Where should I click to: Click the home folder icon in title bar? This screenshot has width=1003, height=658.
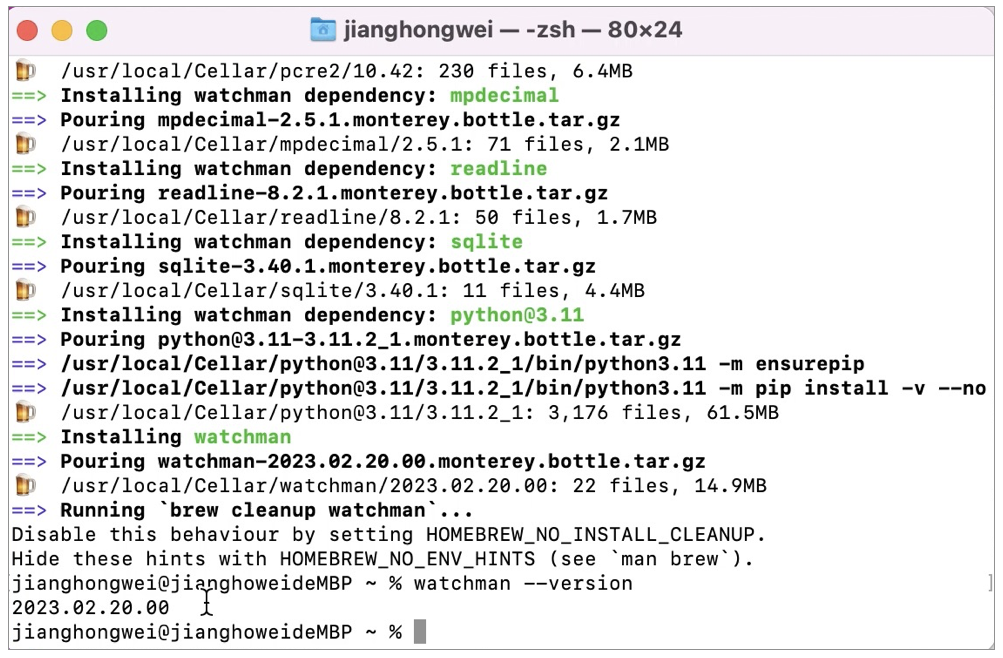click(323, 29)
